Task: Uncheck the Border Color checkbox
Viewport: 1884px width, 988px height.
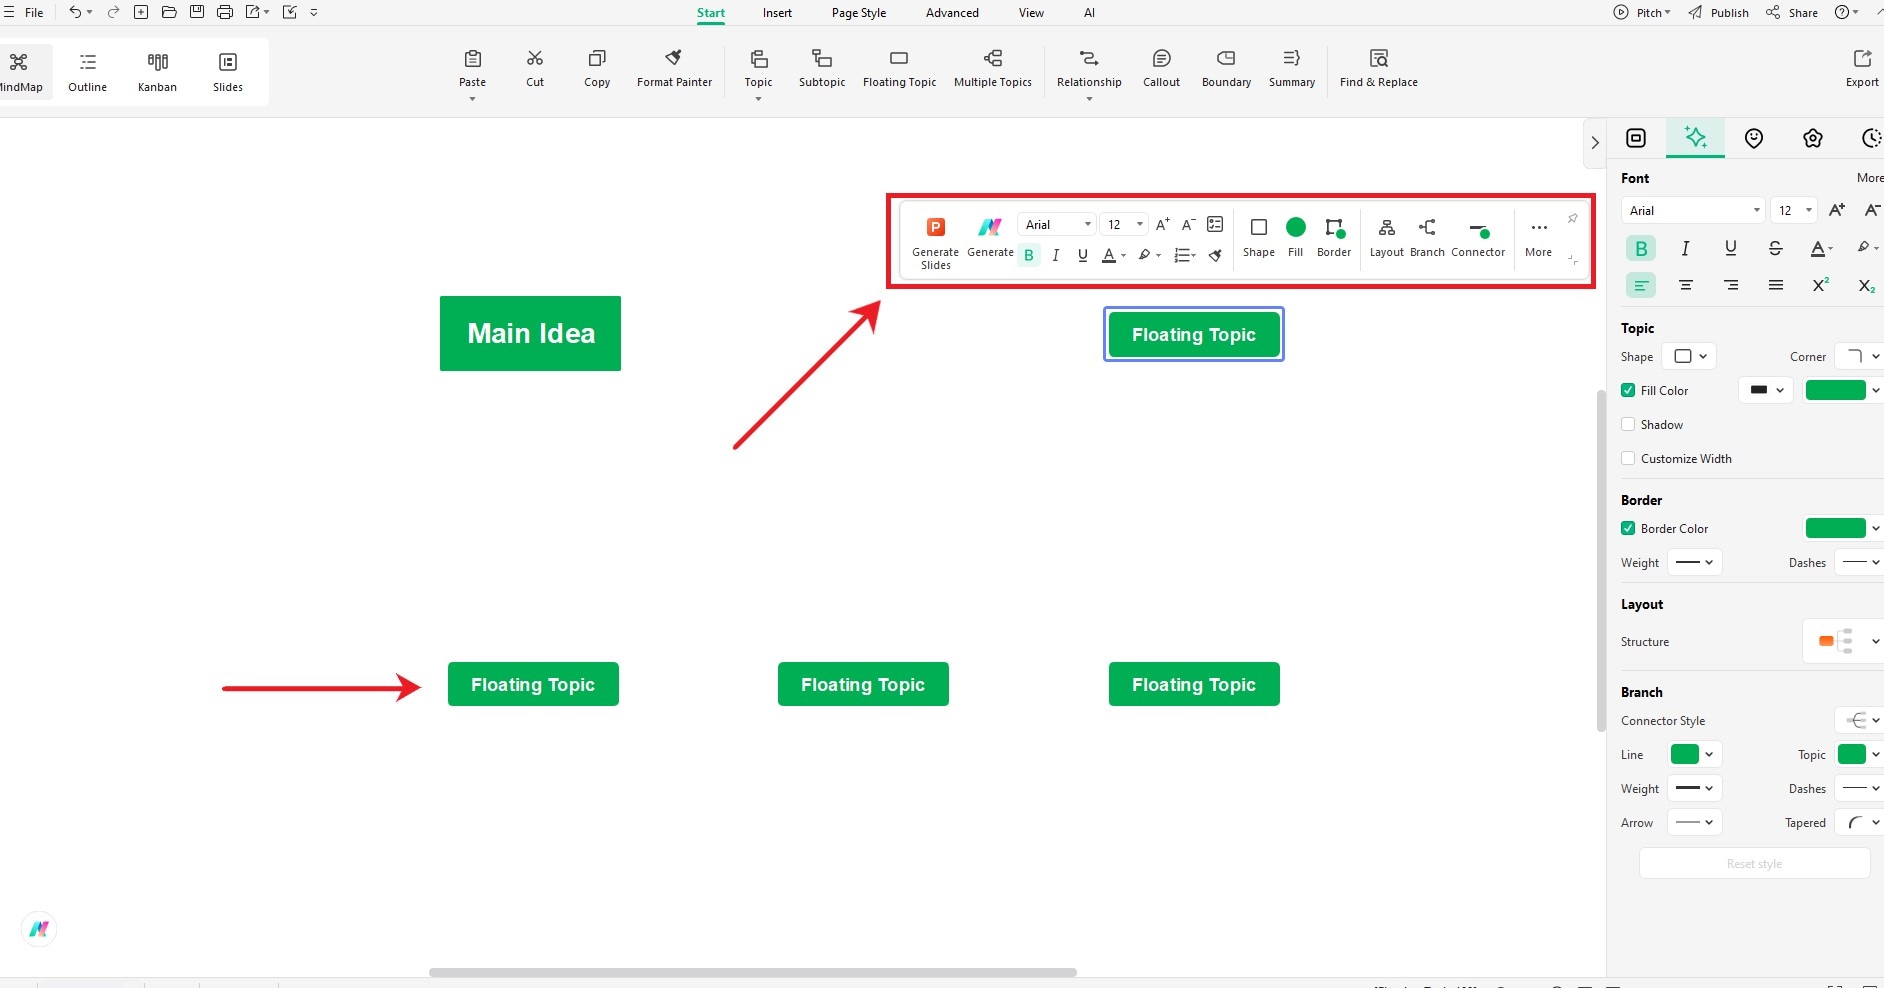Action: point(1628,528)
